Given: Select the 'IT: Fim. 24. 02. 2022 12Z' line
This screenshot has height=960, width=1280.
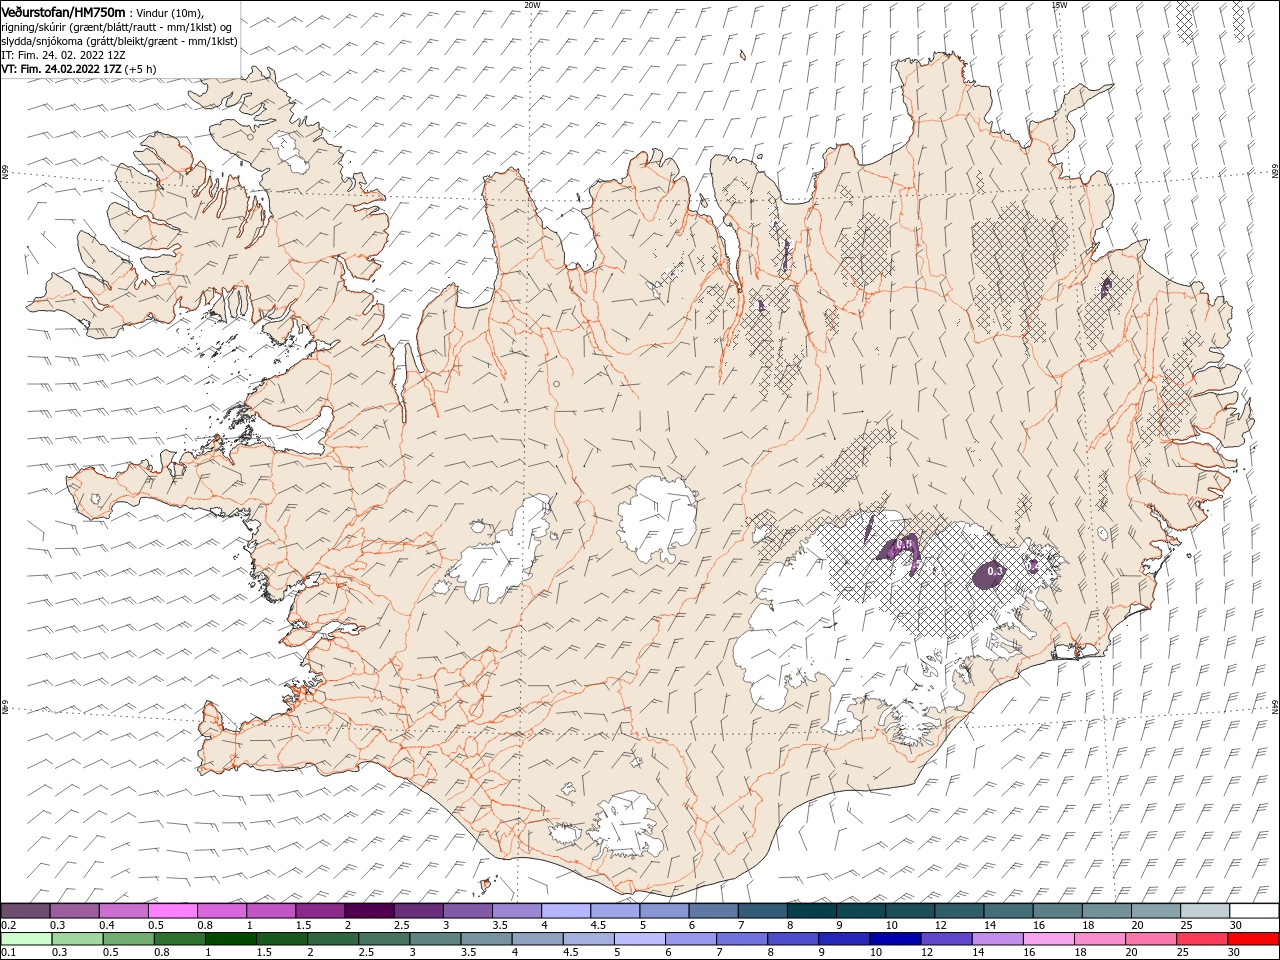Looking at the screenshot, I should (63, 55).
